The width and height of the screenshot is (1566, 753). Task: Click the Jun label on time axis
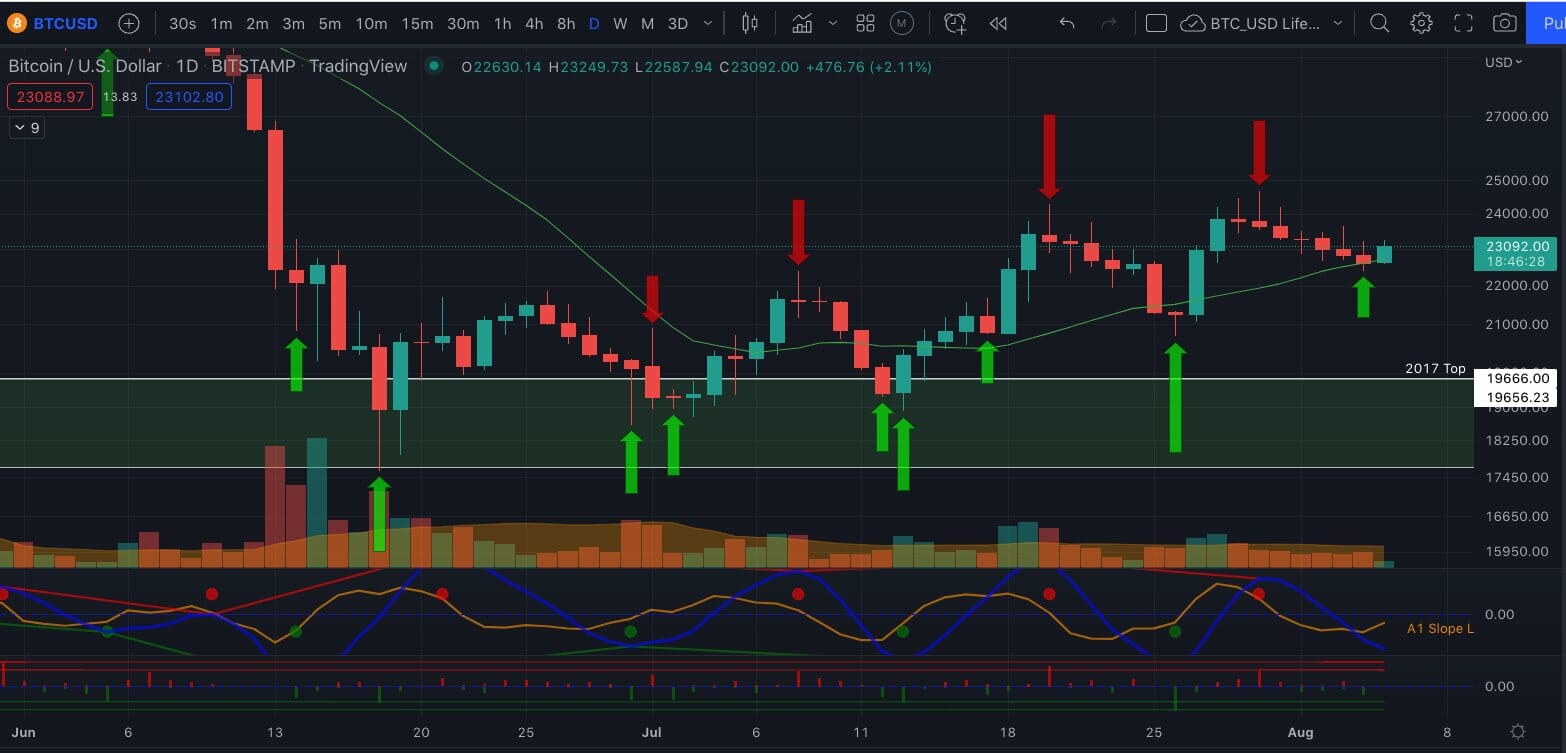(24, 732)
